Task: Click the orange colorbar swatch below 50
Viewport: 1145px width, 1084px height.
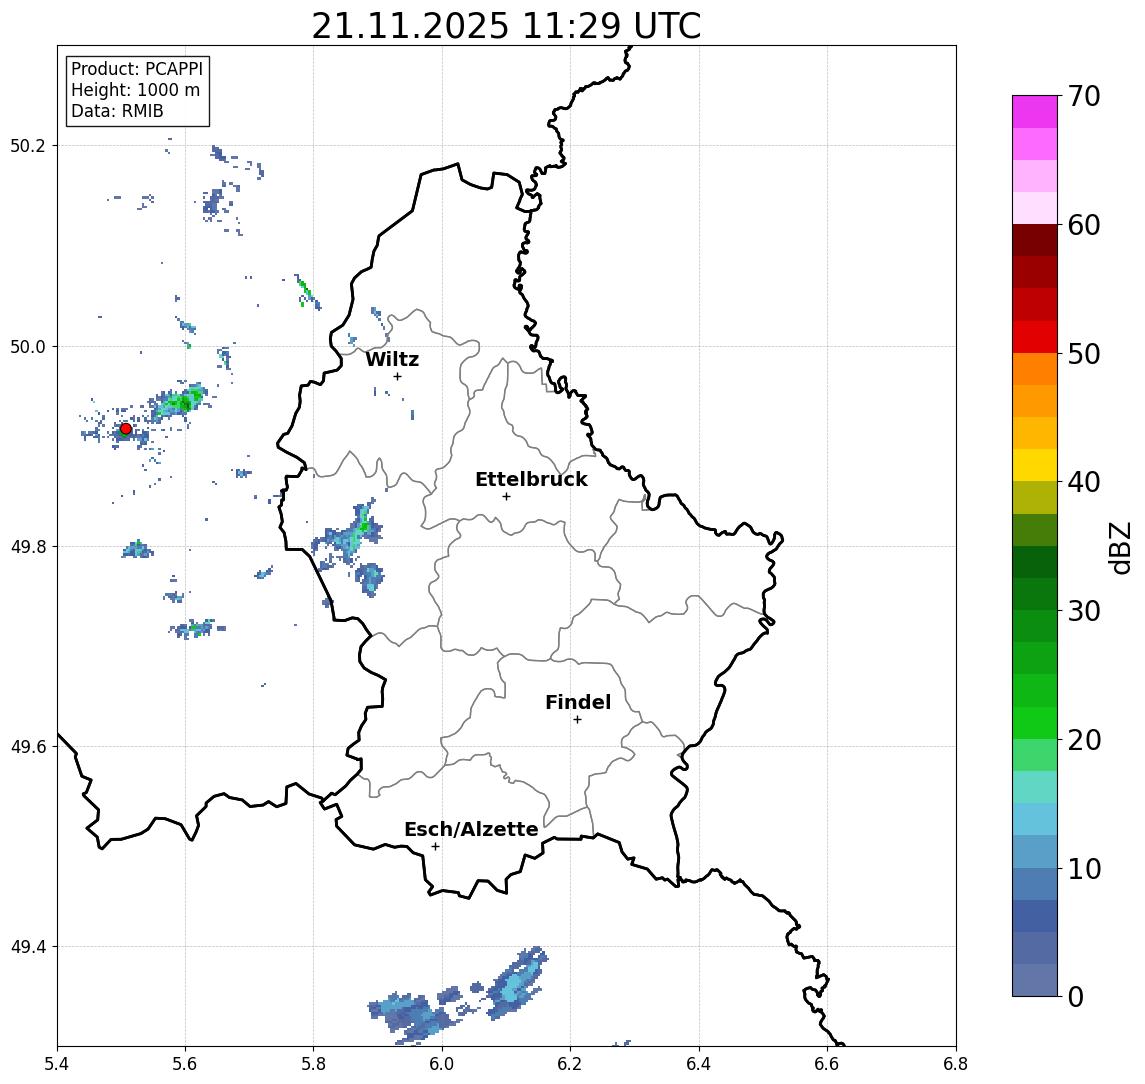Action: pos(1035,369)
